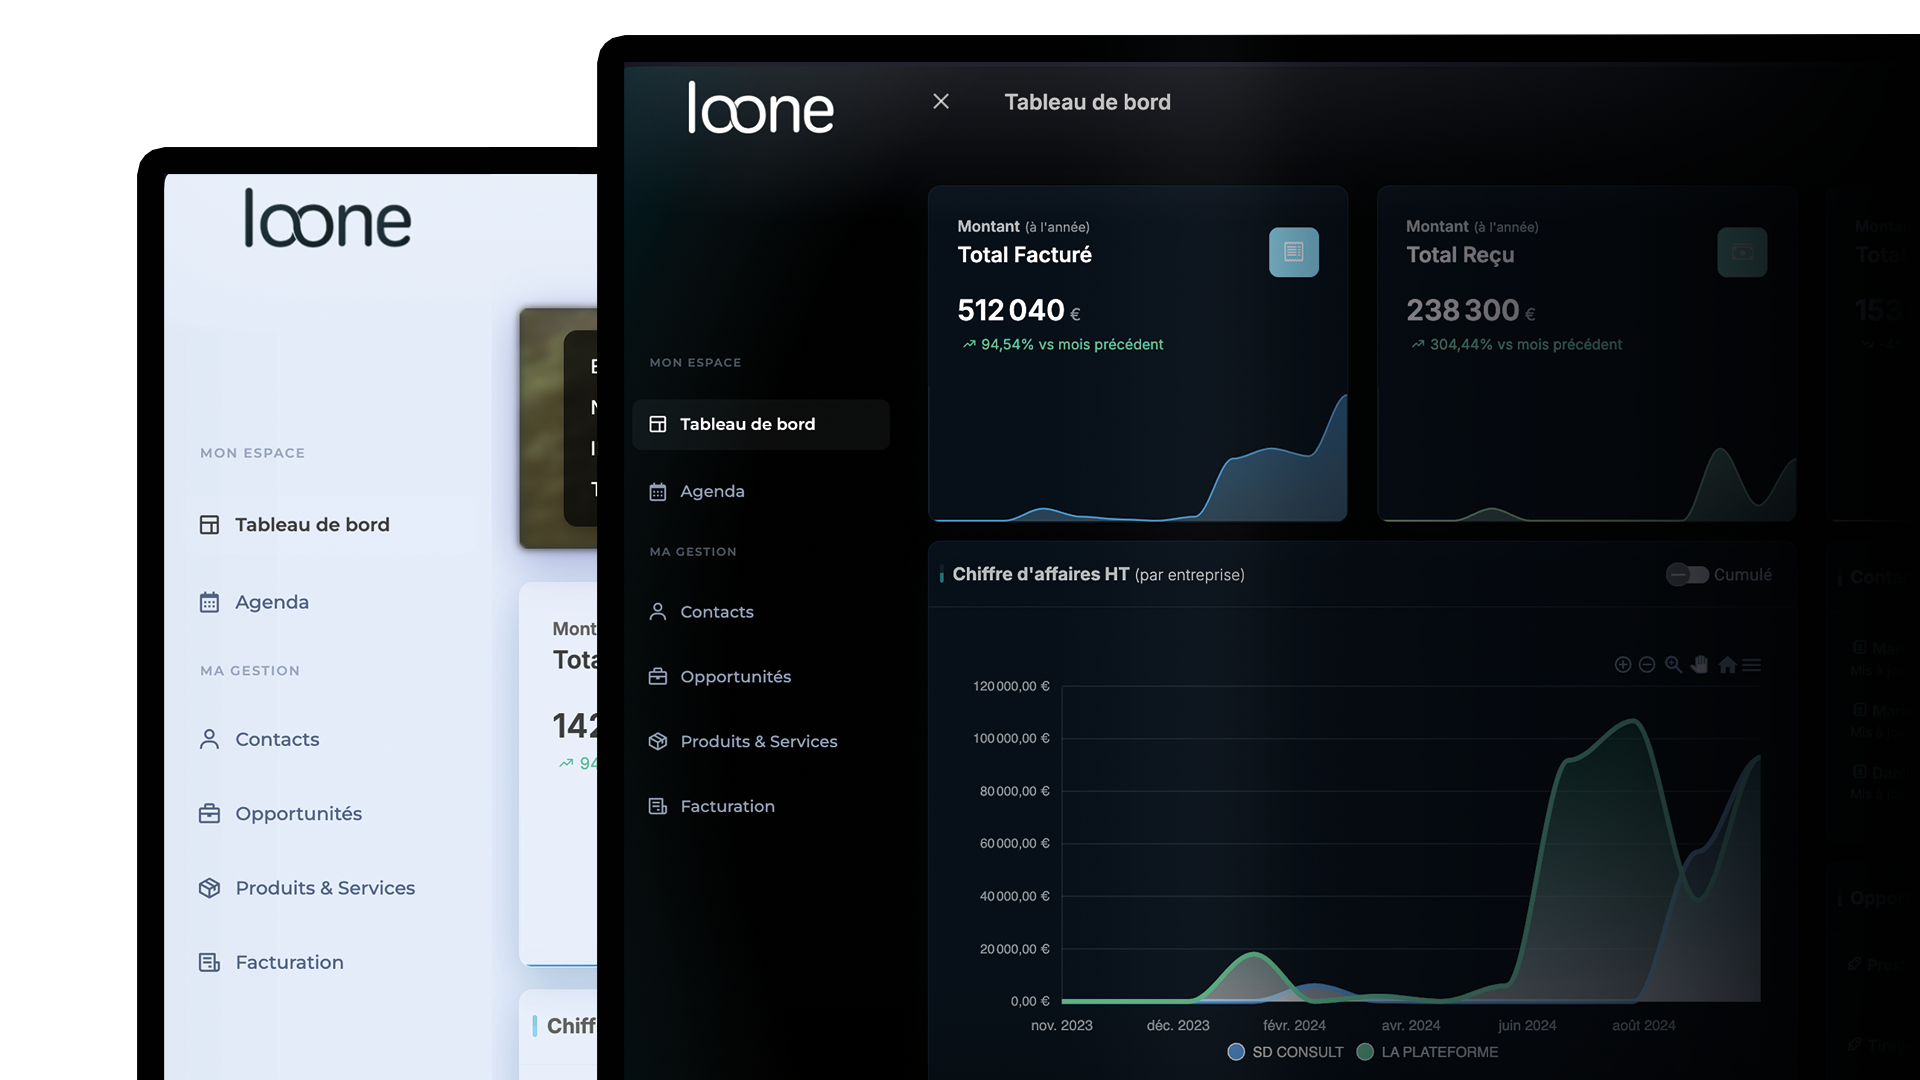
Task: Open Produits & Services in the dark sidebar
Action: tap(760, 741)
